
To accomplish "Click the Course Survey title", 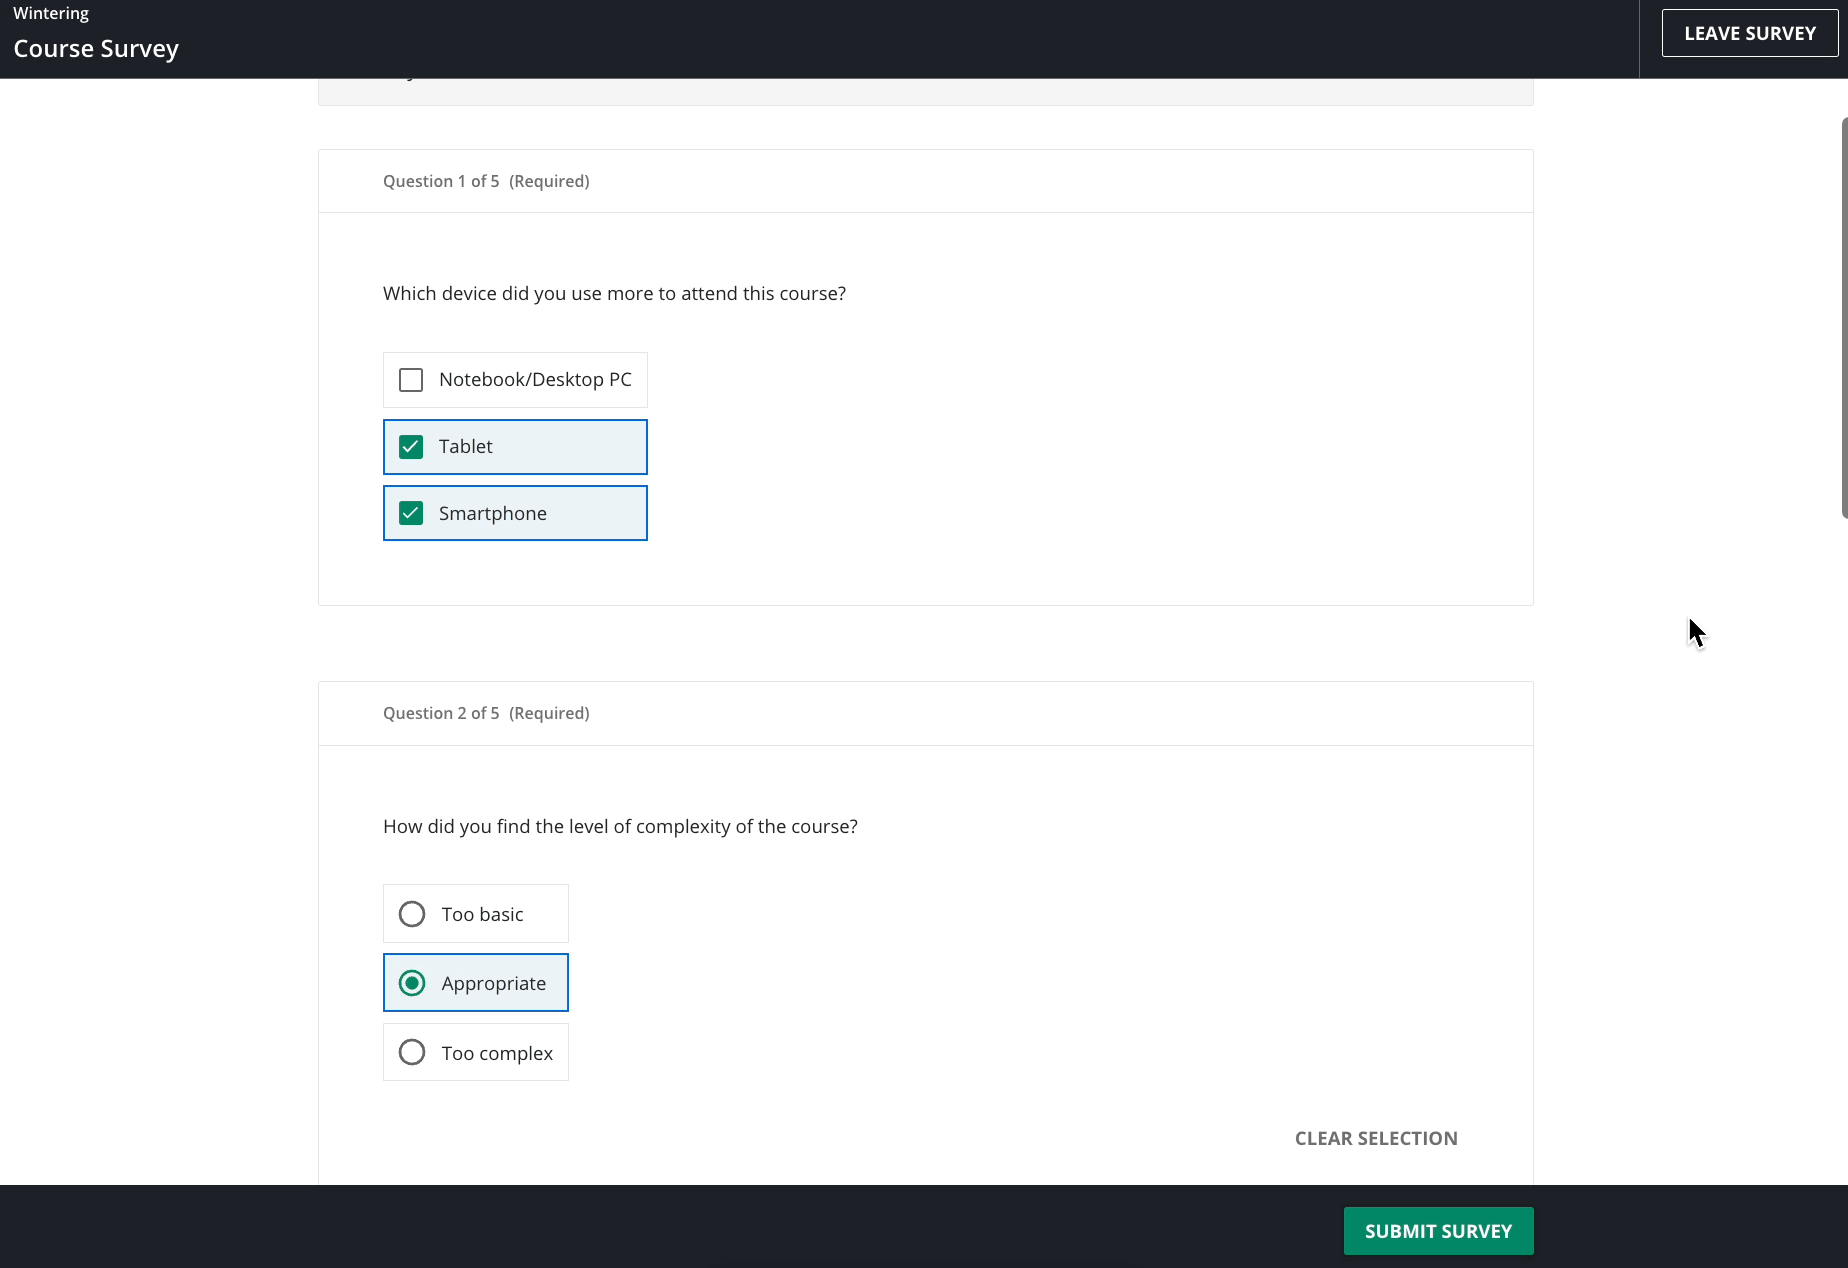I will coord(96,48).
